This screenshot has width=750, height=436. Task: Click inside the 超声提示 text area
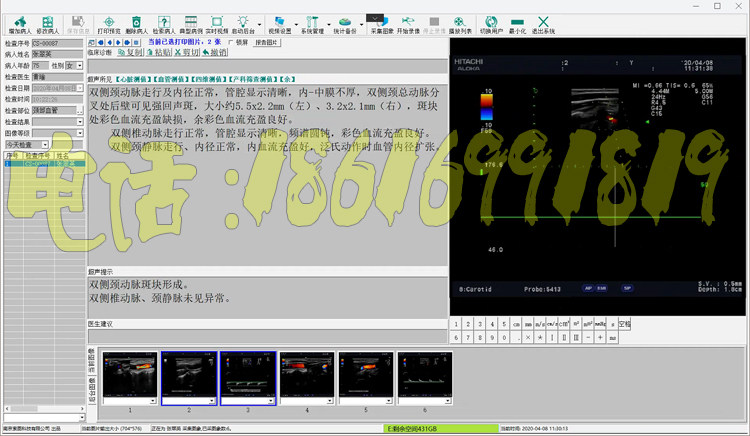267,297
